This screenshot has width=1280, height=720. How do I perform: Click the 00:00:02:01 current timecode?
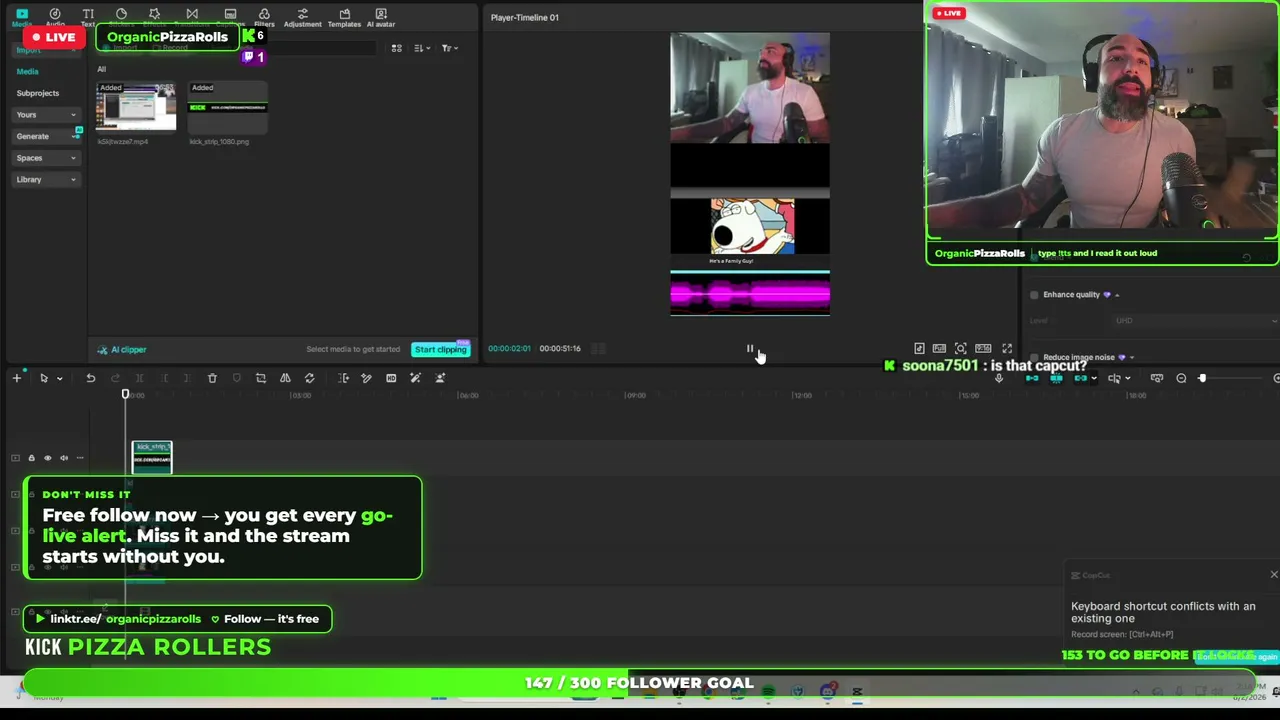click(x=509, y=349)
